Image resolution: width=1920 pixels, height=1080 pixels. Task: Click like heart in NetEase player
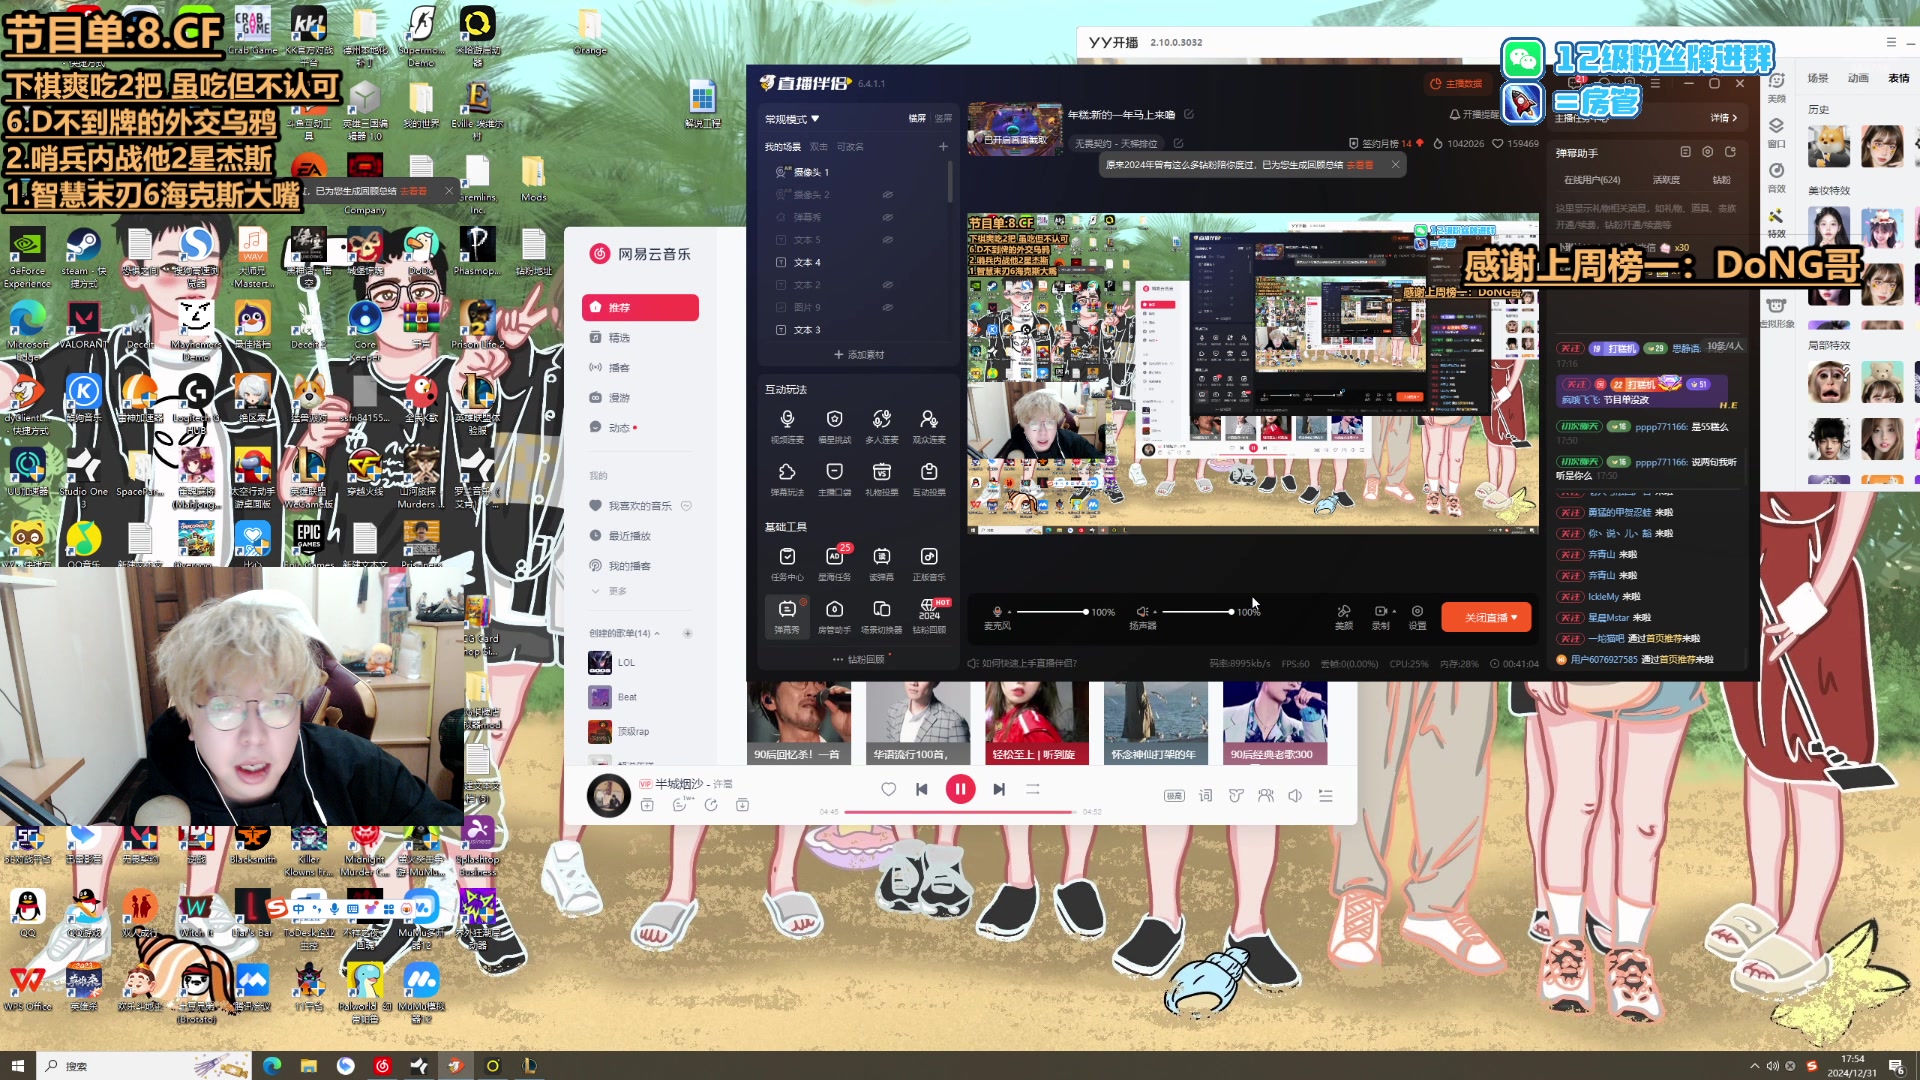(888, 789)
